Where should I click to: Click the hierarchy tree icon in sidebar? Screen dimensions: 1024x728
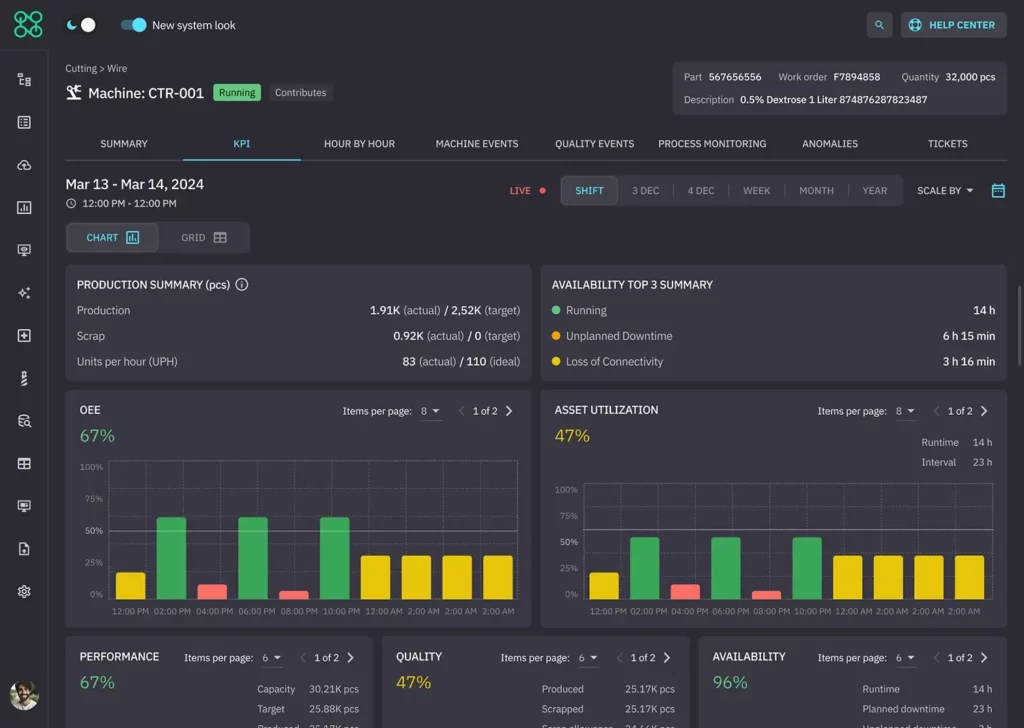point(24,80)
